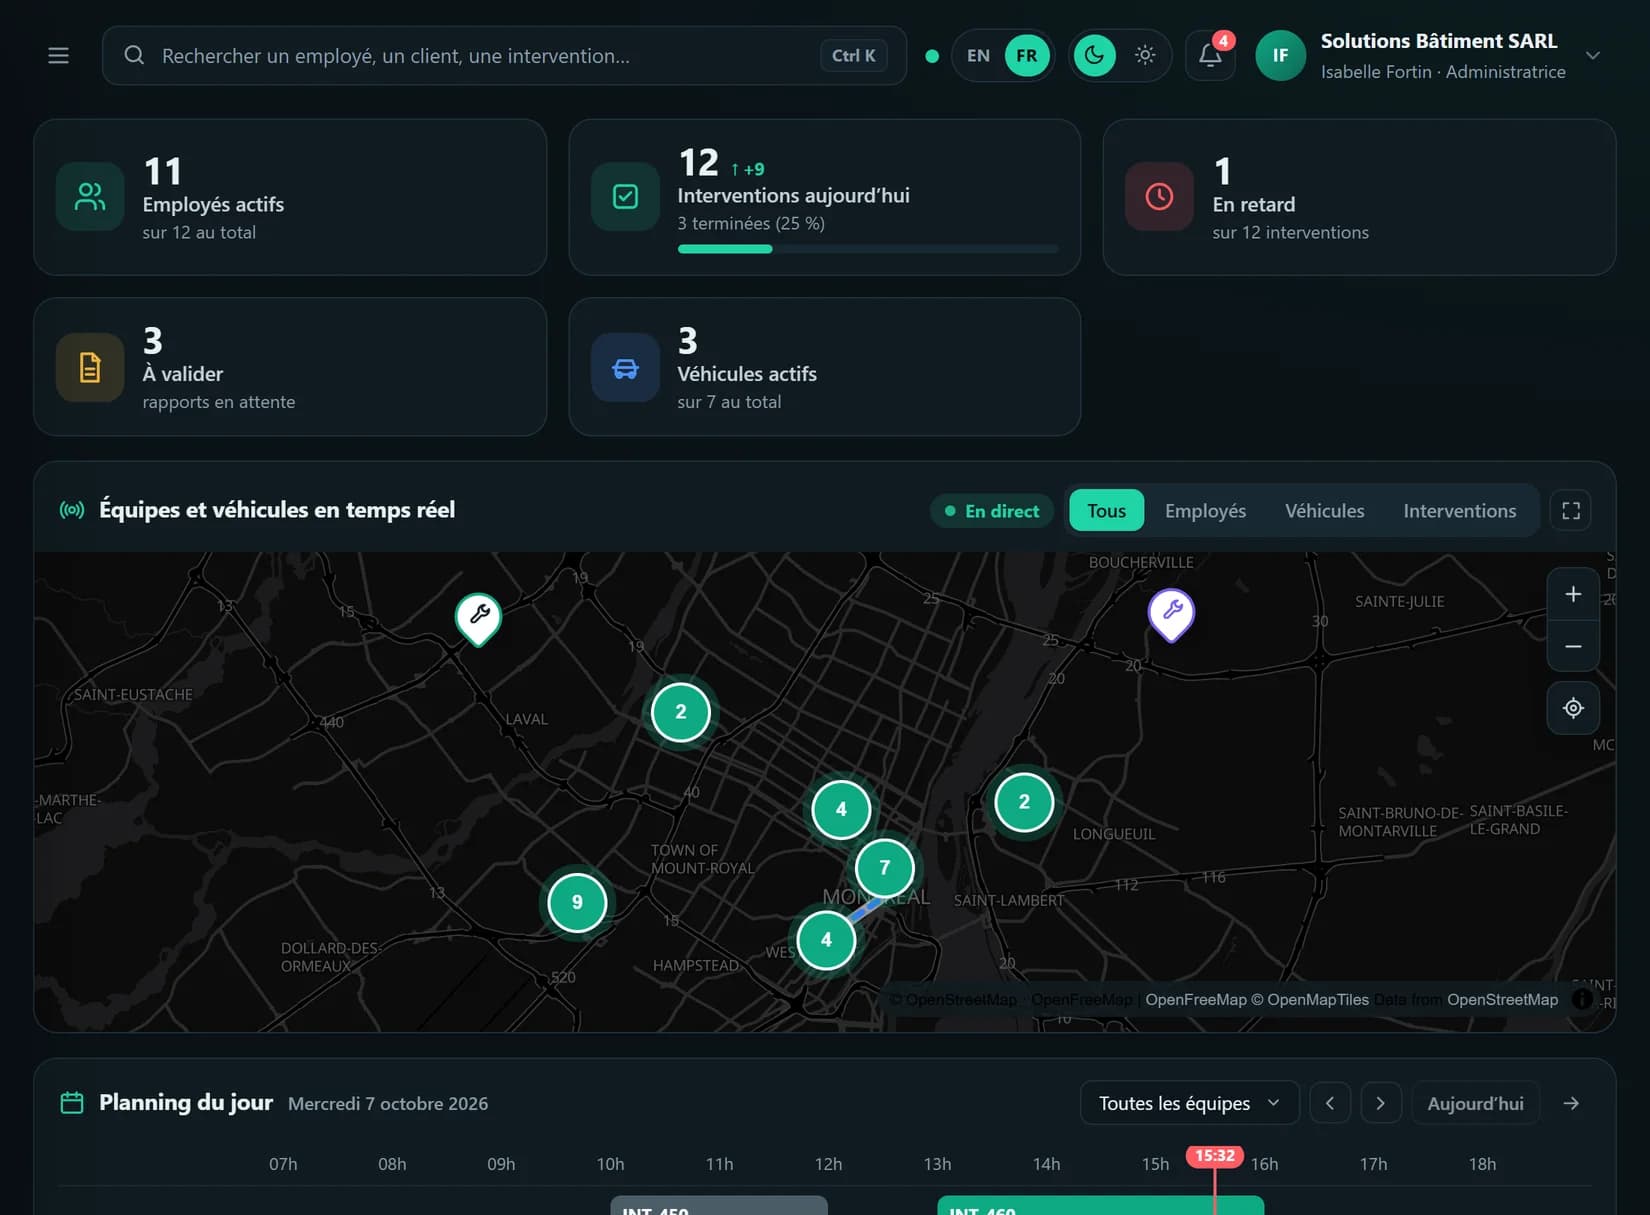
Task: Zoom in on the map
Action: pyautogui.click(x=1573, y=594)
